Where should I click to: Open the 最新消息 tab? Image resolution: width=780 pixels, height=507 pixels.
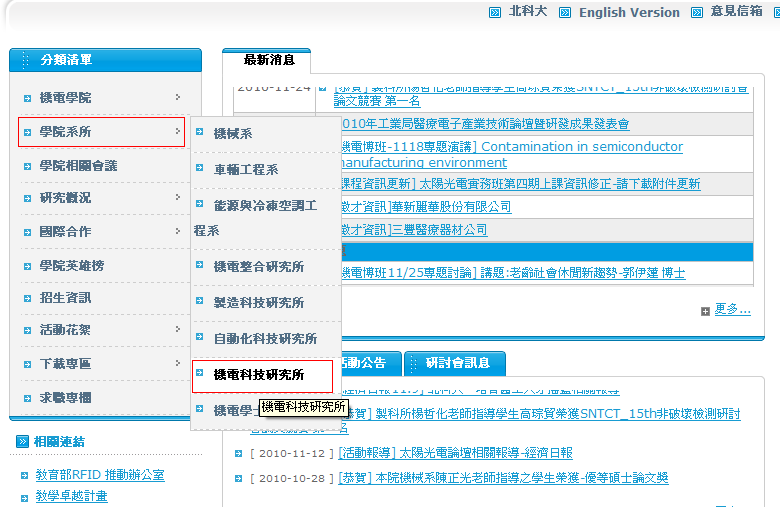pos(269,60)
